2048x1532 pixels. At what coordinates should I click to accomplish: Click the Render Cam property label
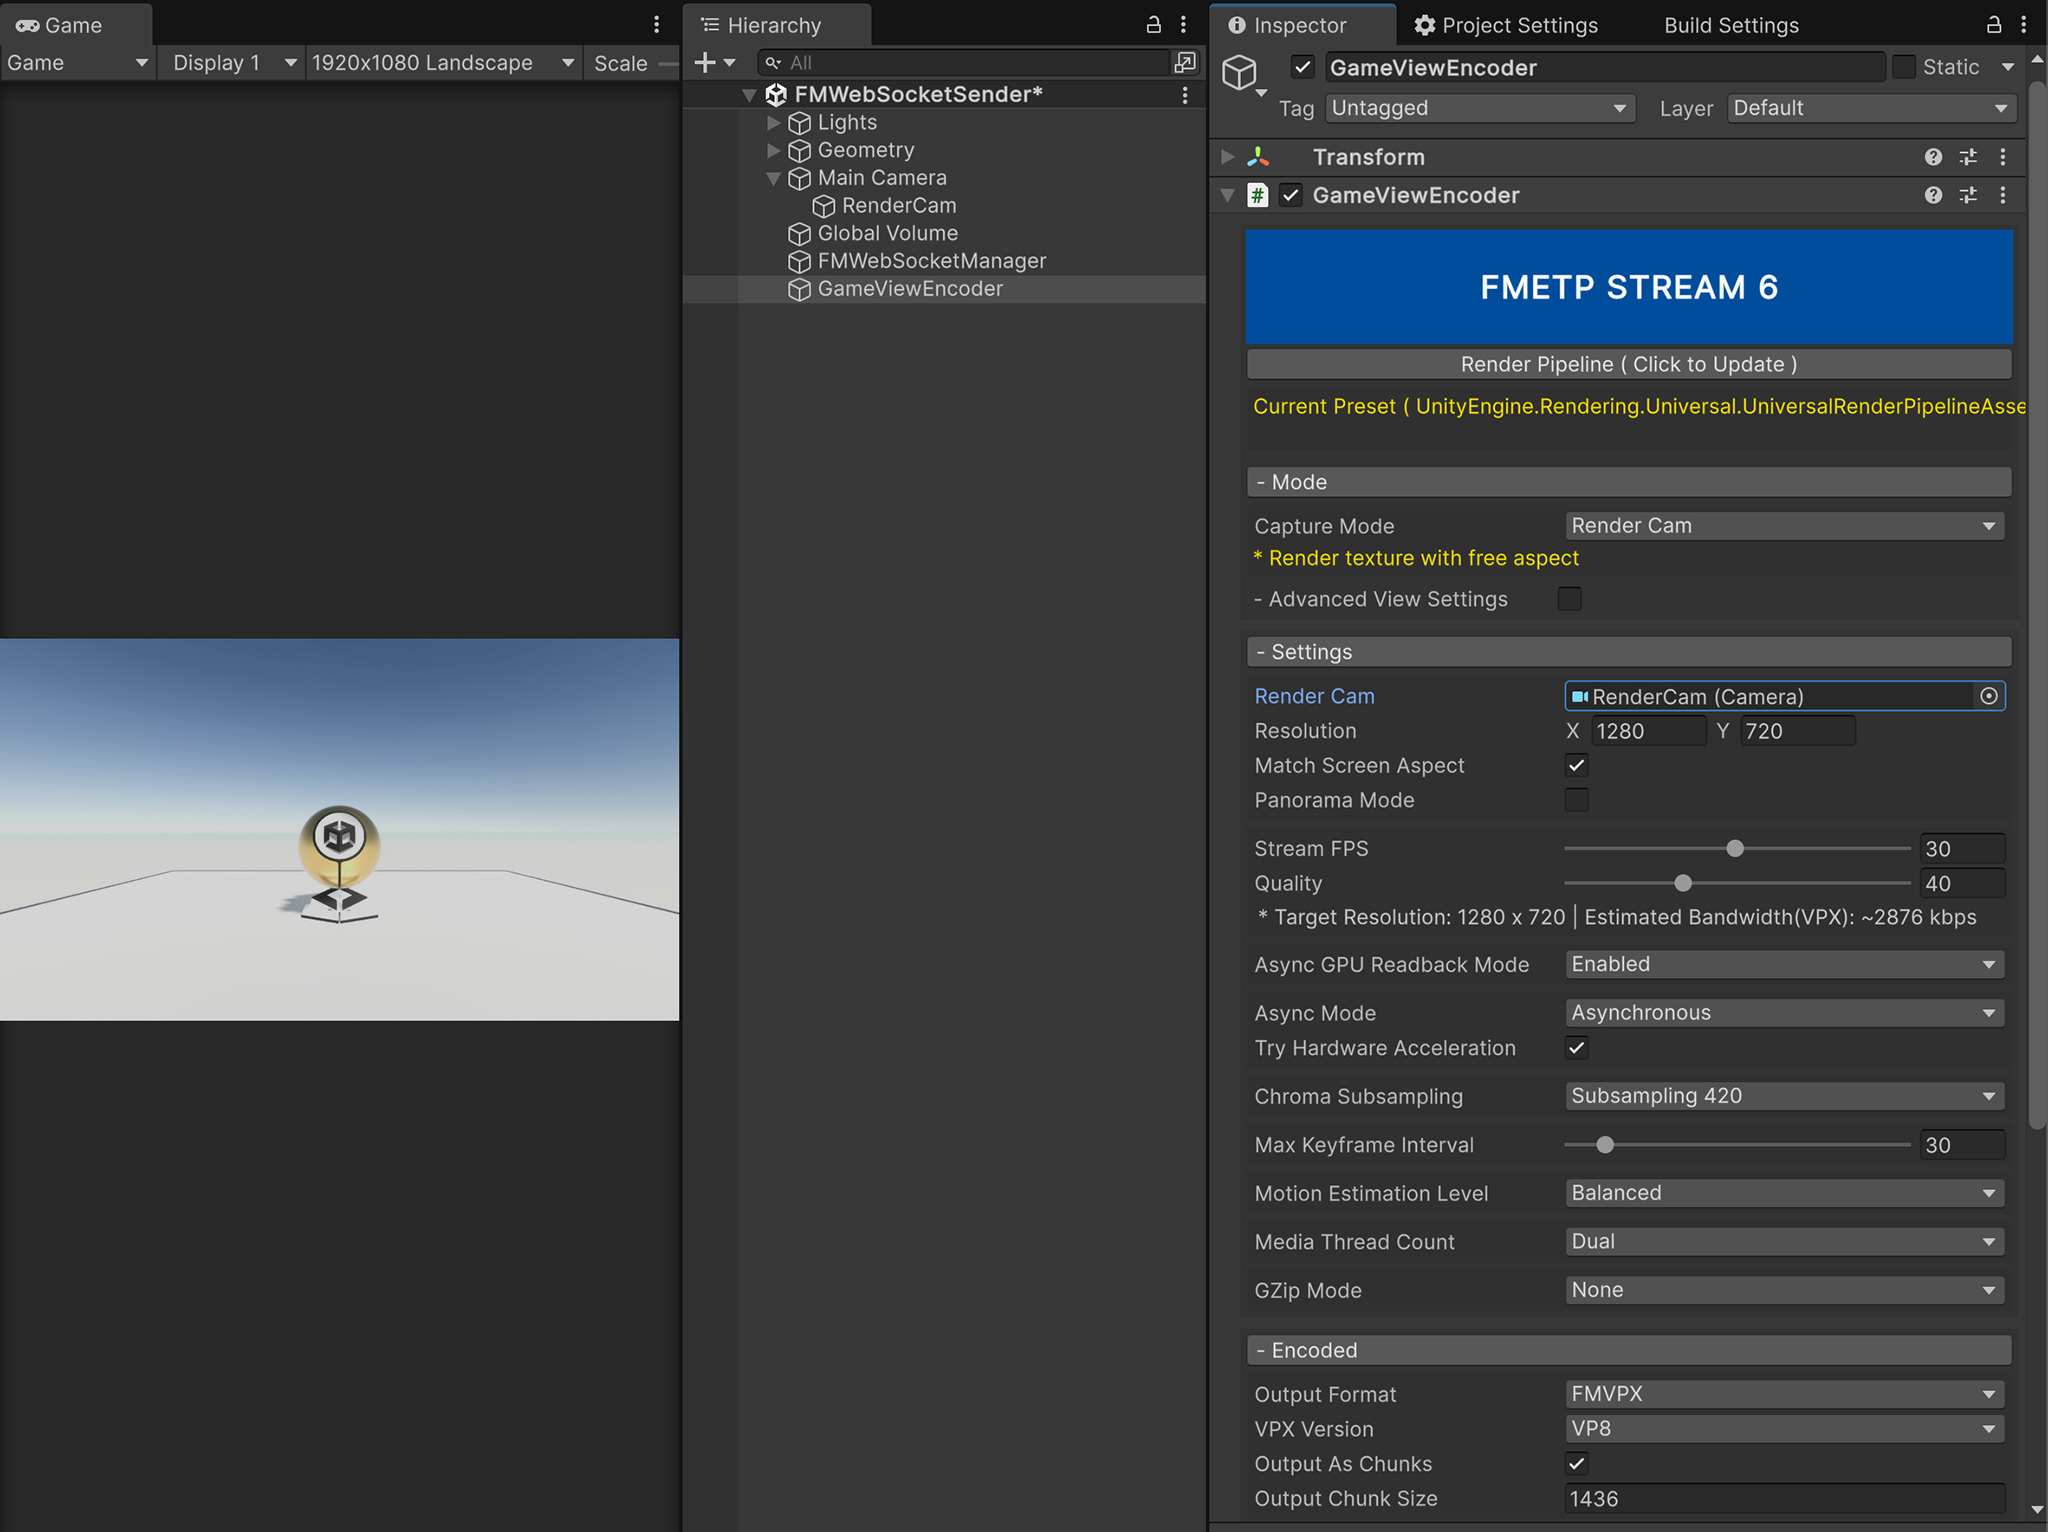pyautogui.click(x=1314, y=696)
